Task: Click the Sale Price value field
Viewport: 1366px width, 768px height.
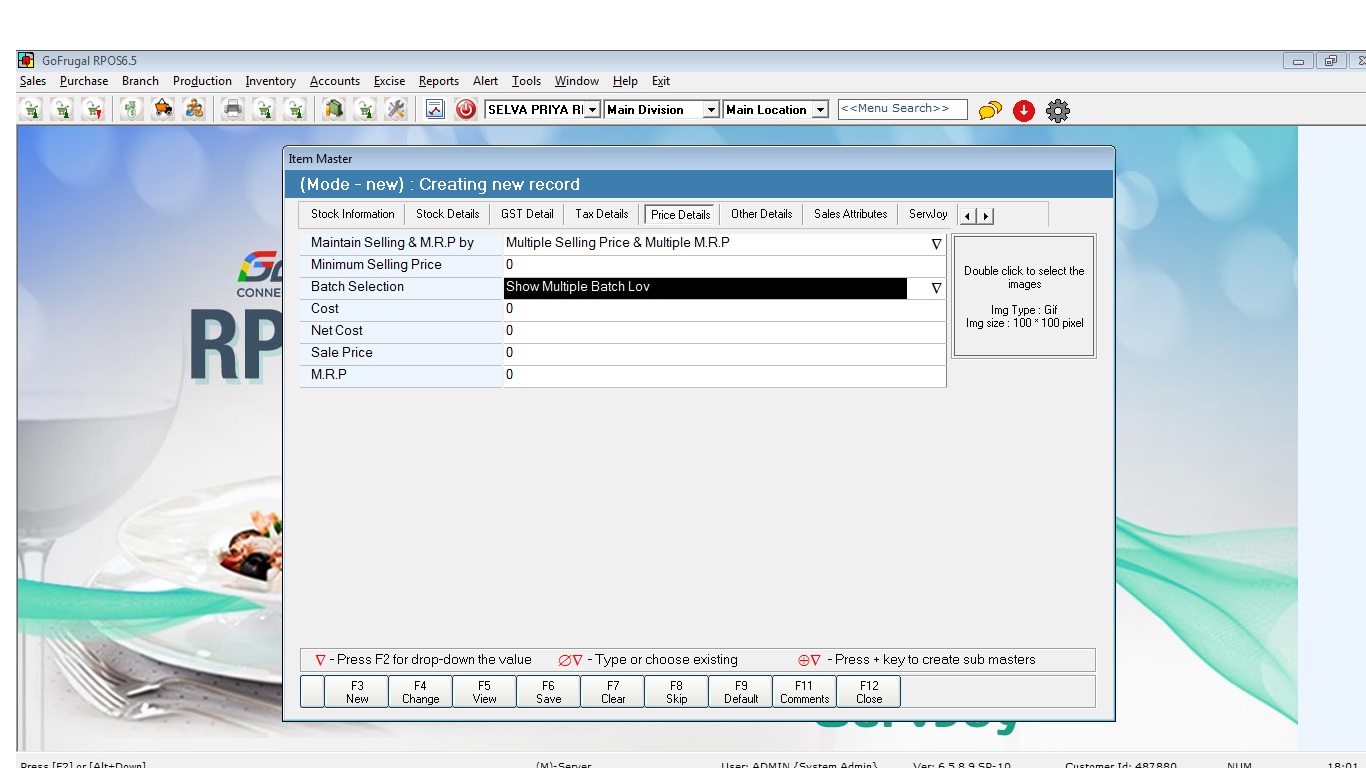Action: [x=724, y=353]
